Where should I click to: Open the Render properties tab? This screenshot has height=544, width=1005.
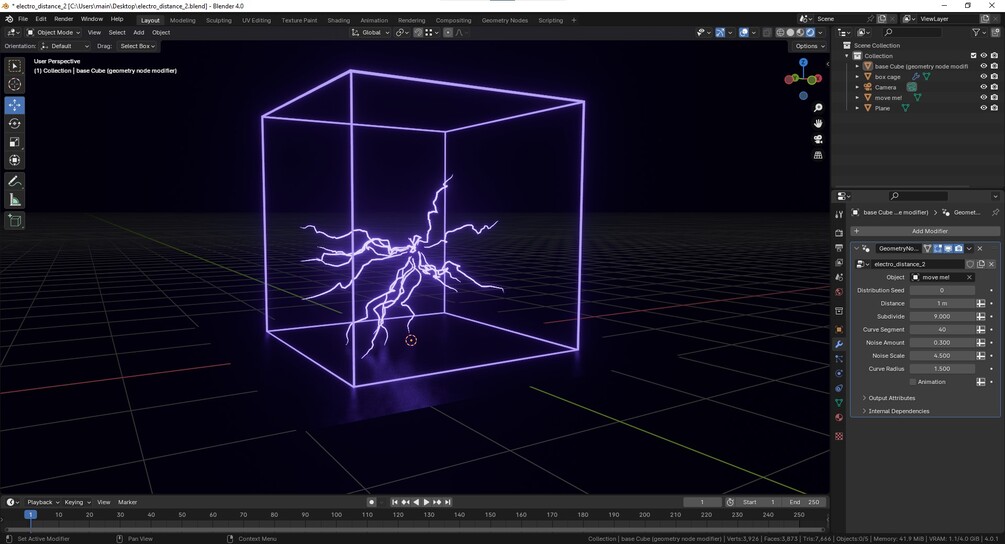839,233
